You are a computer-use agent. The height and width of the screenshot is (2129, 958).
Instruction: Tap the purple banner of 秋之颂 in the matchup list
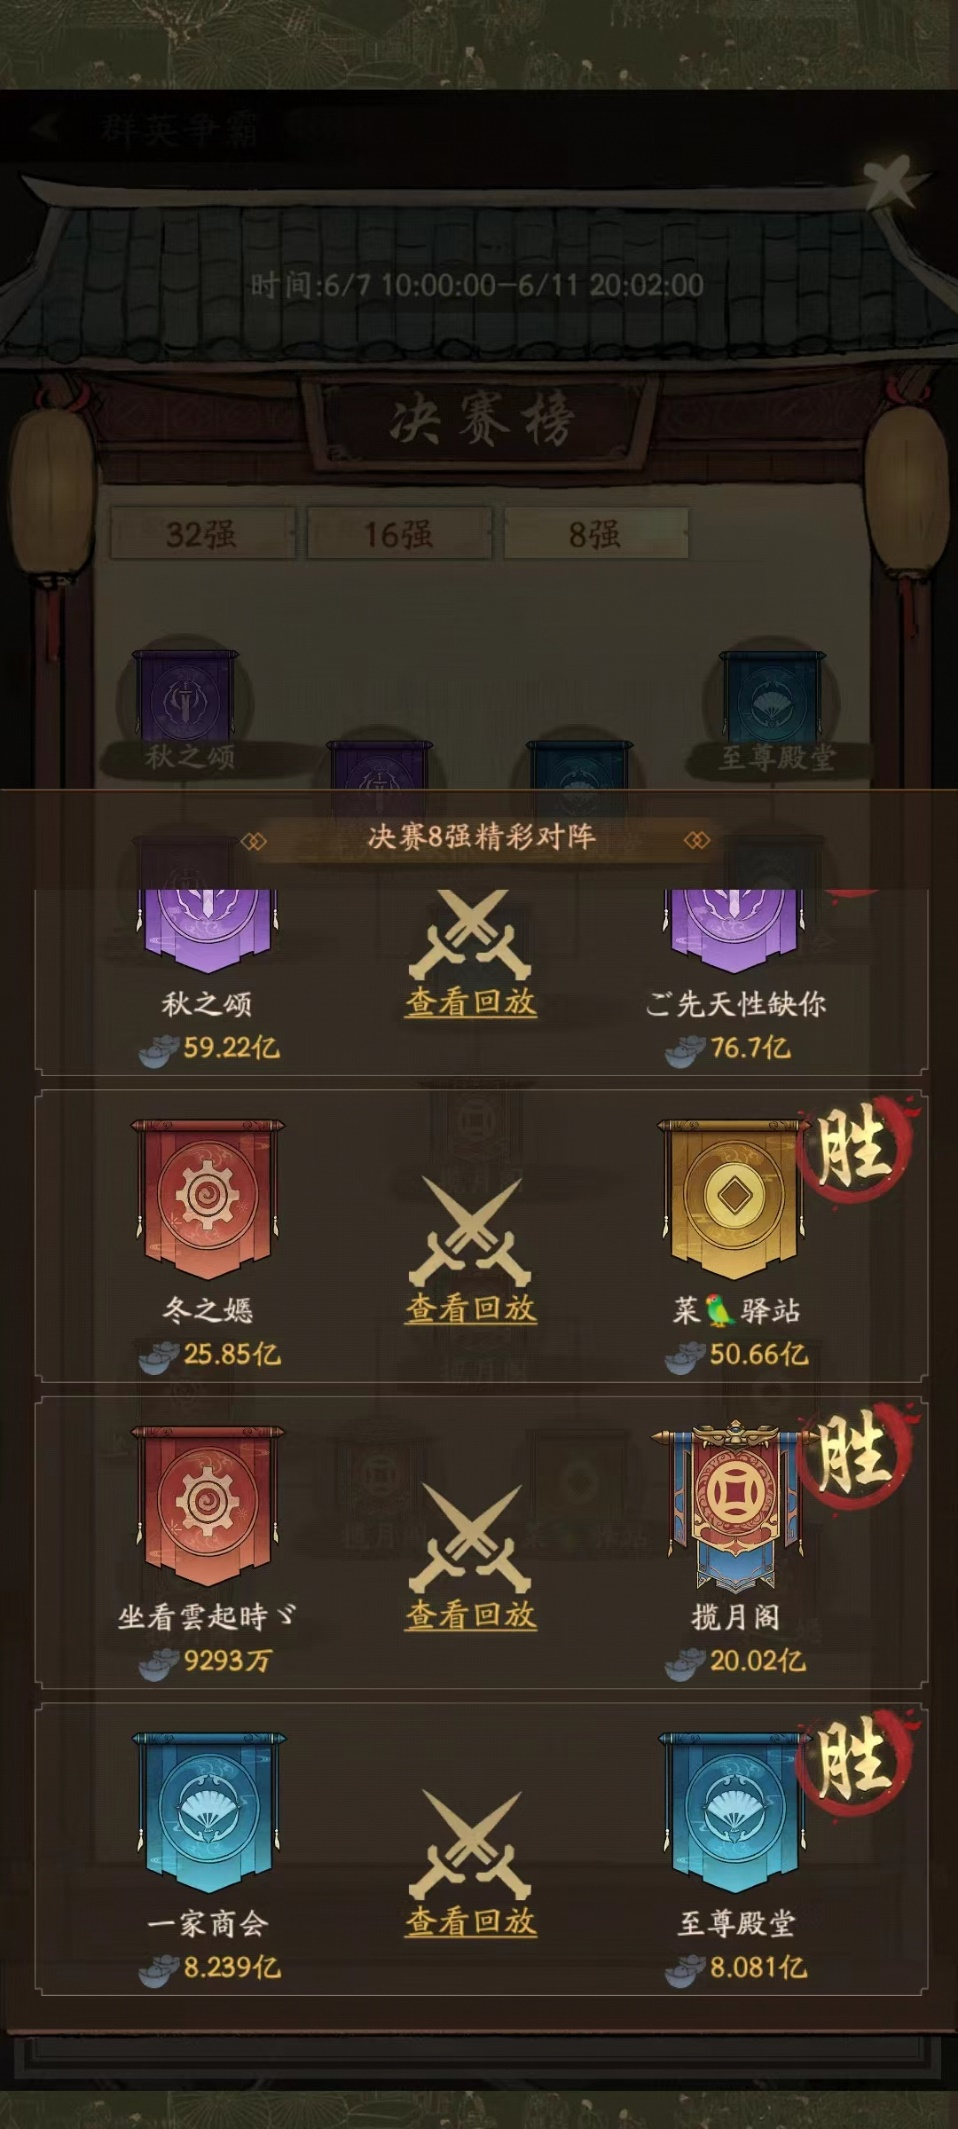tap(208, 932)
